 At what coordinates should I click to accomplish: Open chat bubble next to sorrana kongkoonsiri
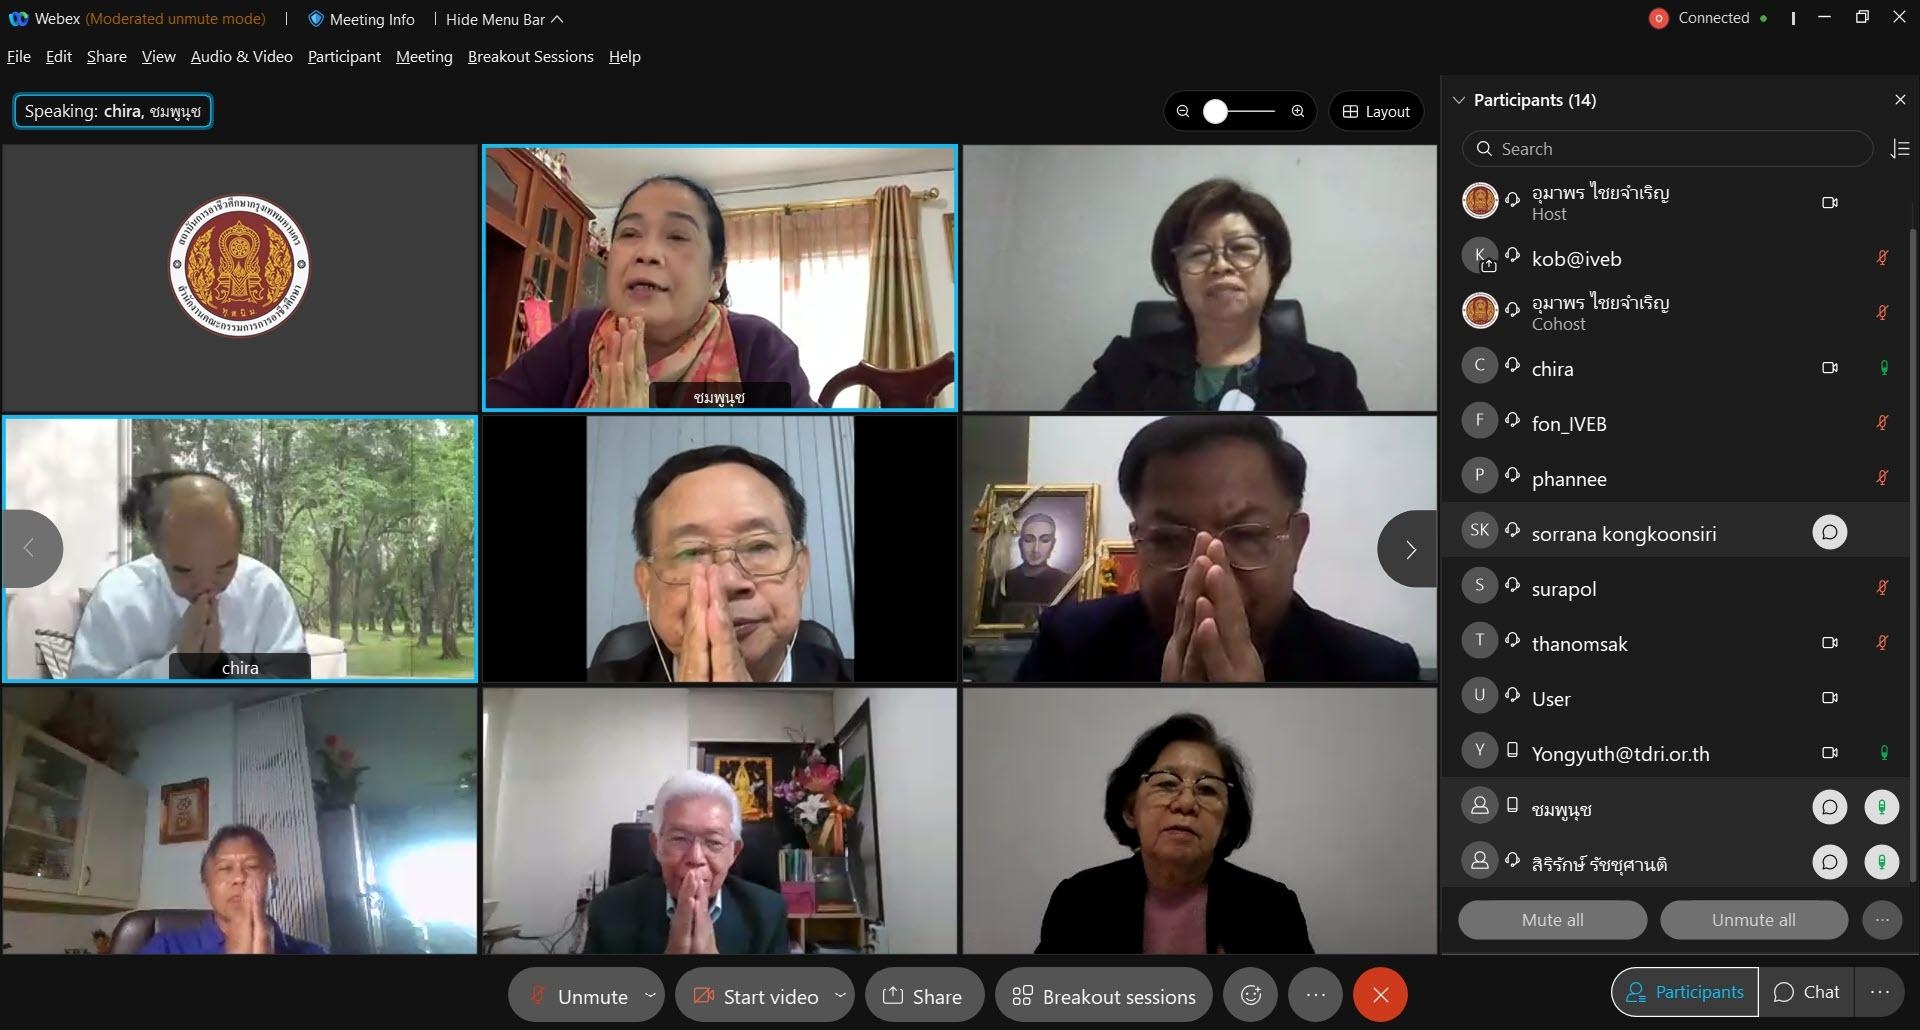(x=1829, y=532)
